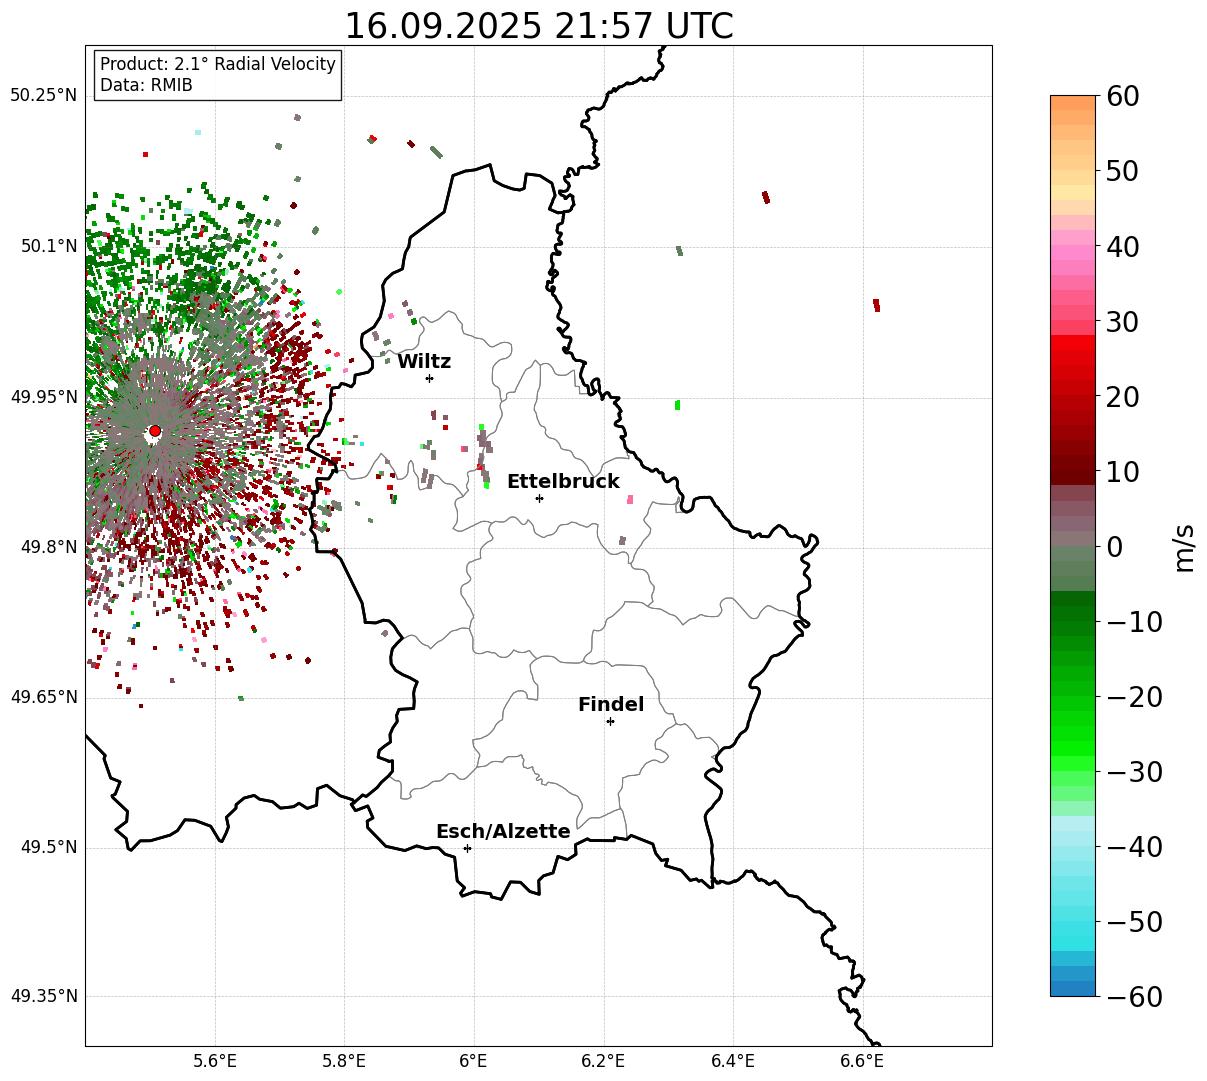
Task: Click the 49.8°N latitude label
Action: 48,547
